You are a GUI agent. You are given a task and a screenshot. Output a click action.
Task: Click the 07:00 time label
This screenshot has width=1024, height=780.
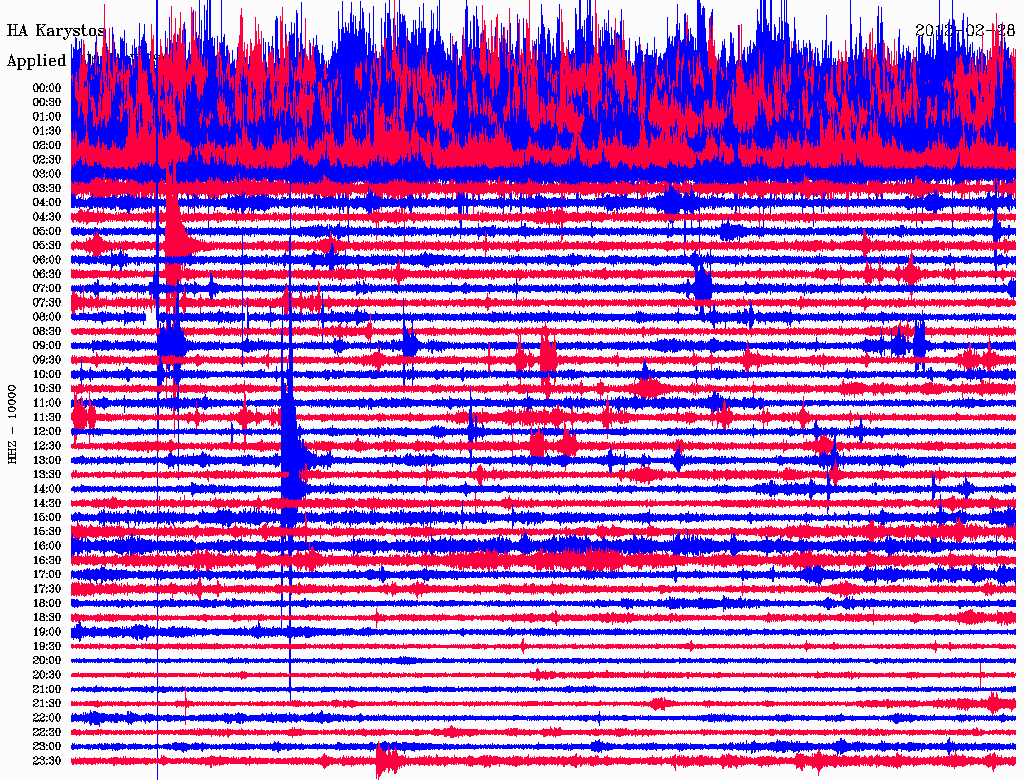pyautogui.click(x=47, y=289)
